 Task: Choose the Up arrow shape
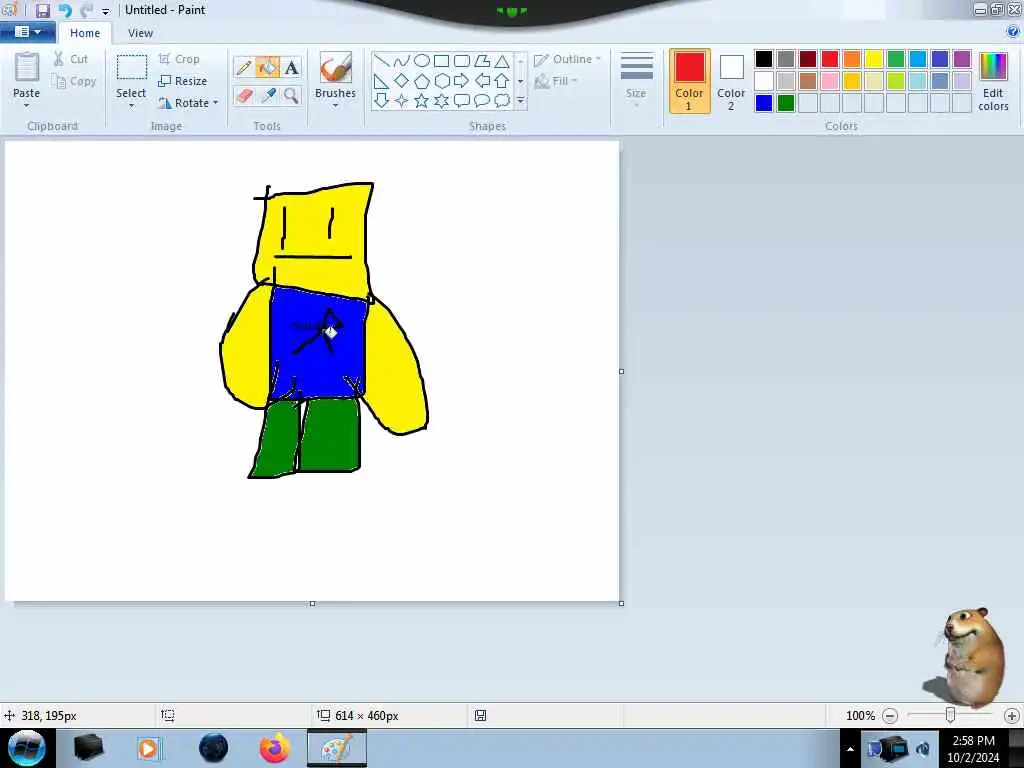502,81
